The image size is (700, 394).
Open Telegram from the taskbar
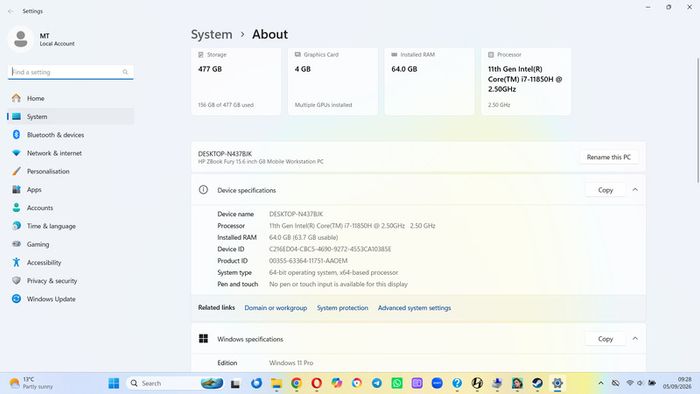coord(377,383)
